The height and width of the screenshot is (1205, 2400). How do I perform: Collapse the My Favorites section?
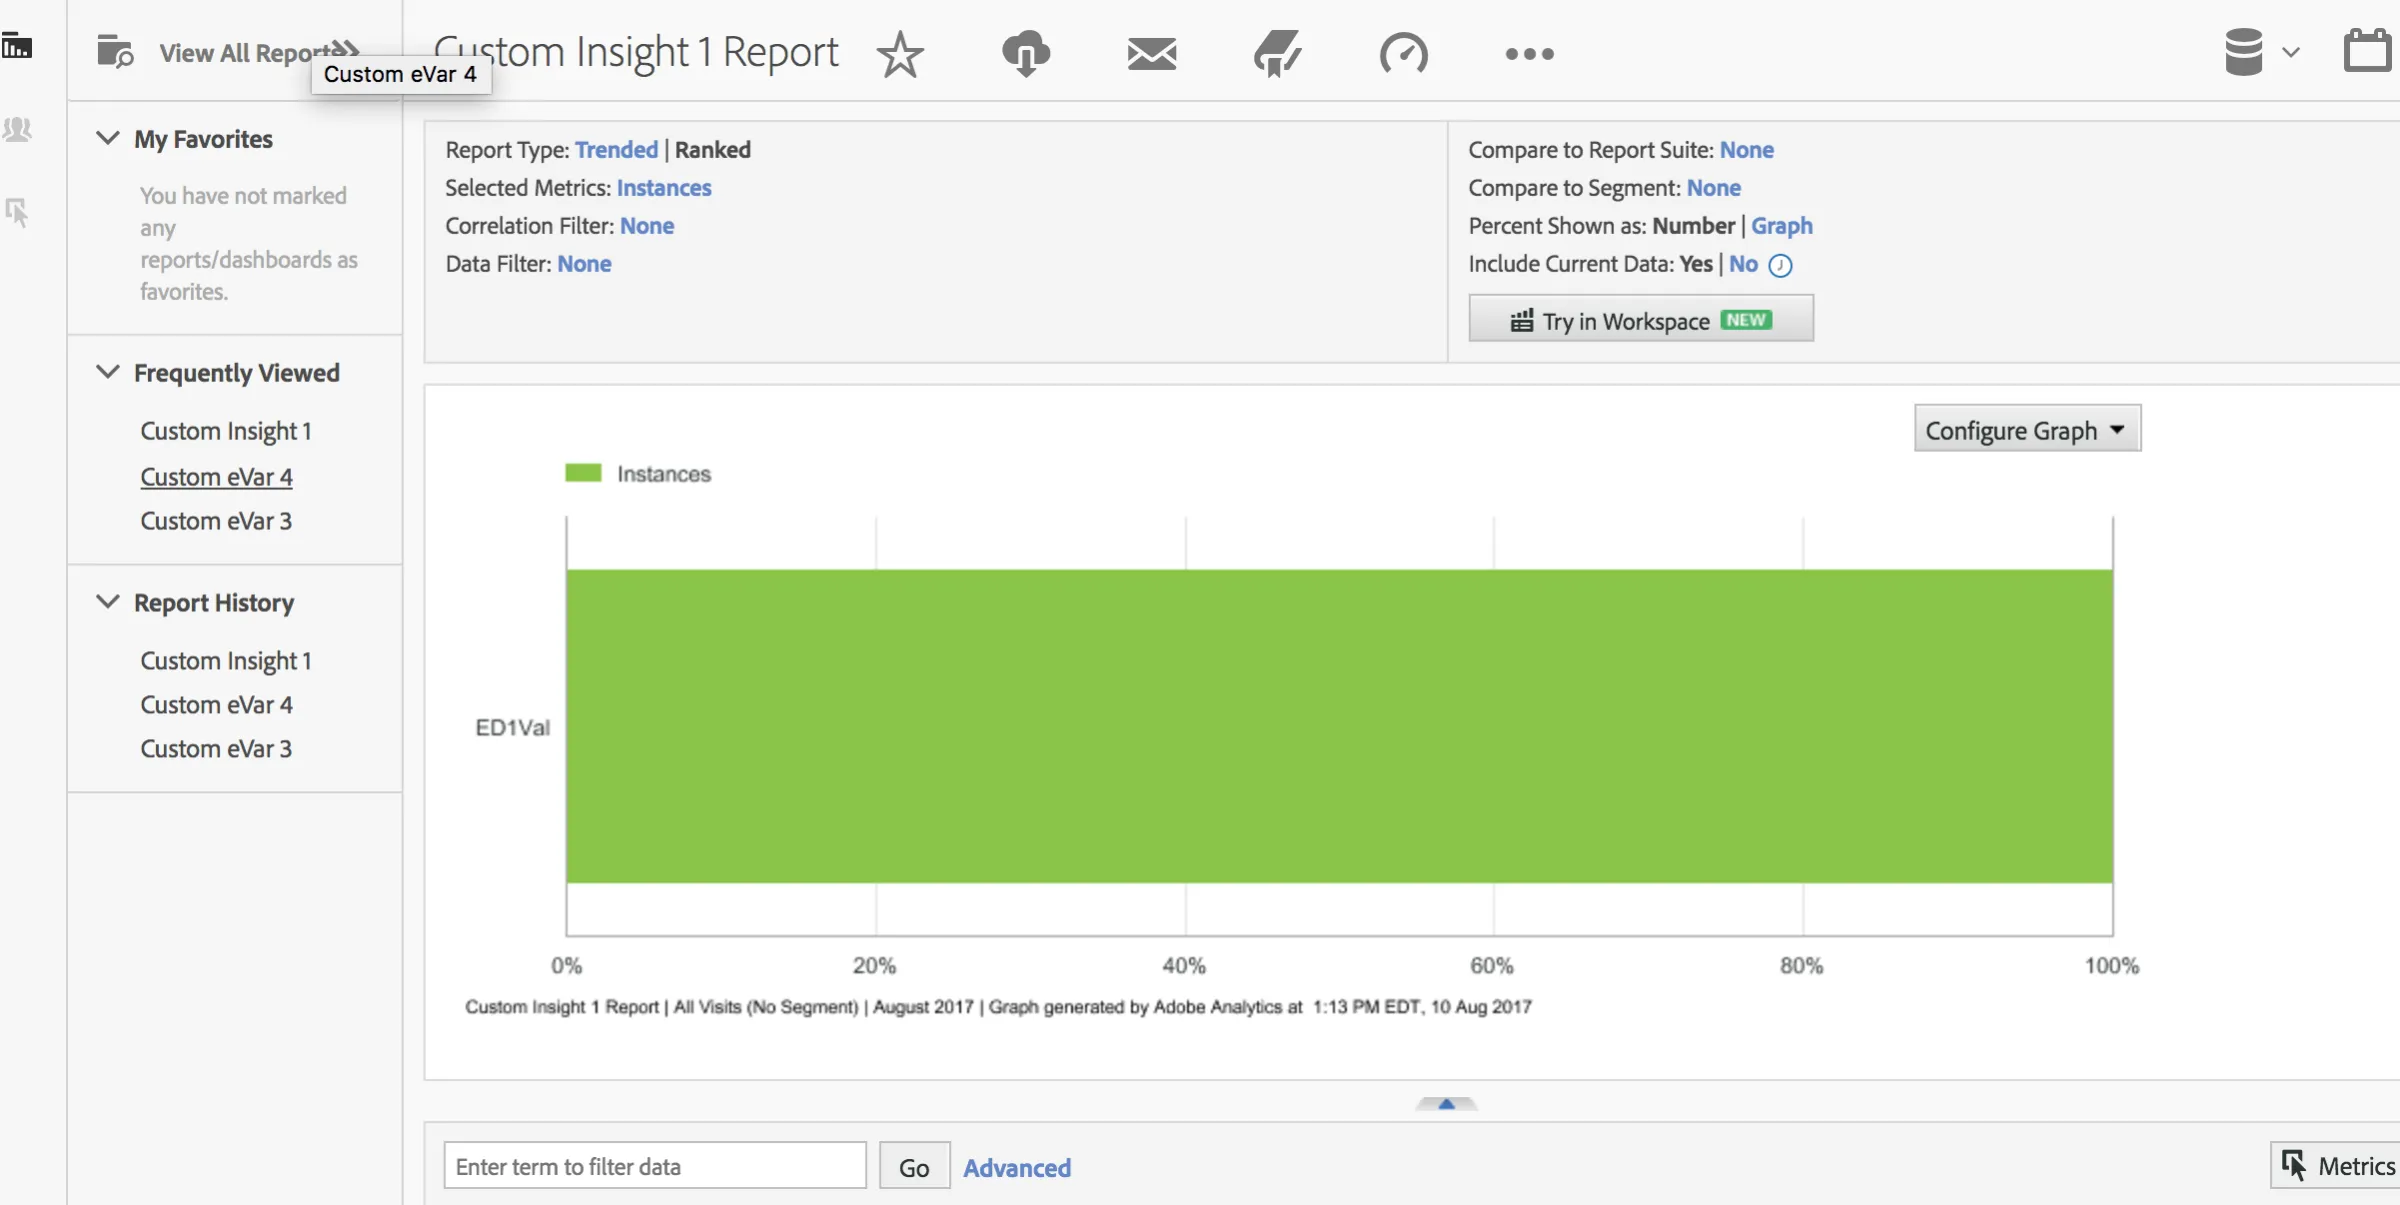[108, 138]
